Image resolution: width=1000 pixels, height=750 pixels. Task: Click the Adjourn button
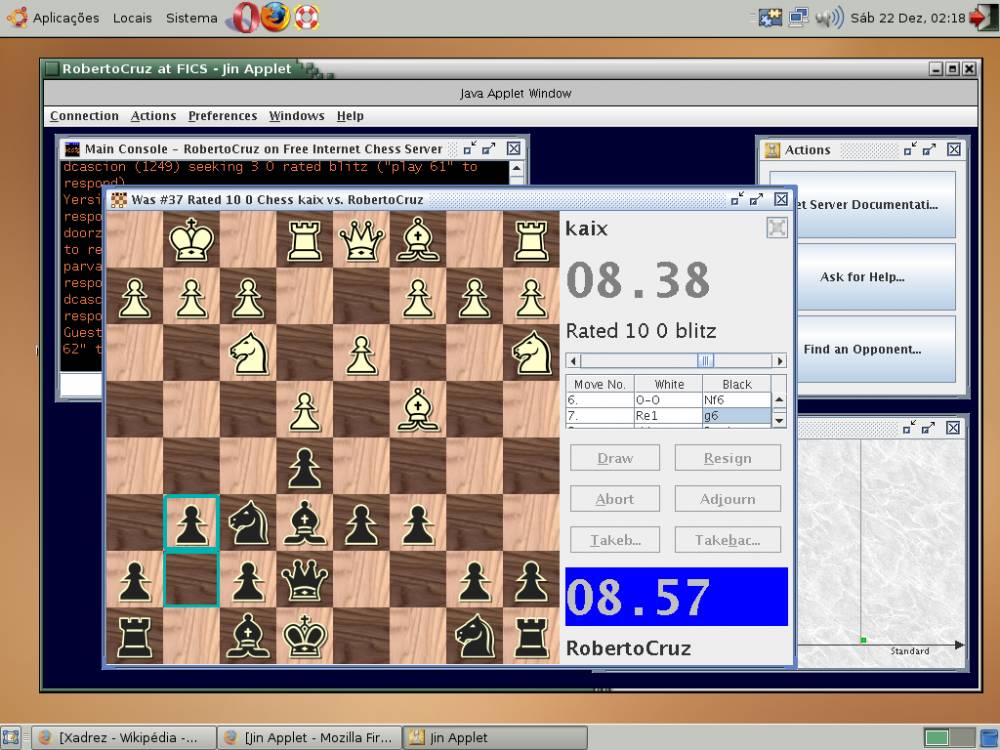coord(728,499)
